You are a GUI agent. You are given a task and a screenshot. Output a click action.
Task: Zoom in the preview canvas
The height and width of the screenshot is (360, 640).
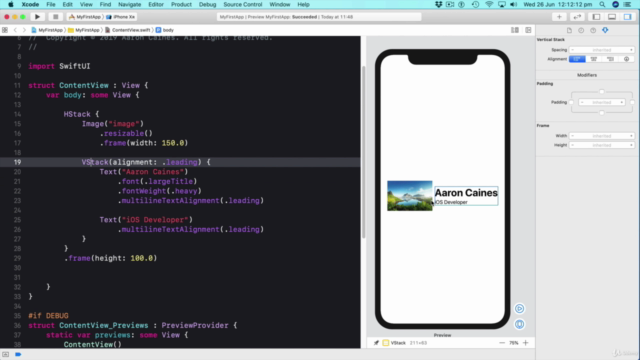526,343
